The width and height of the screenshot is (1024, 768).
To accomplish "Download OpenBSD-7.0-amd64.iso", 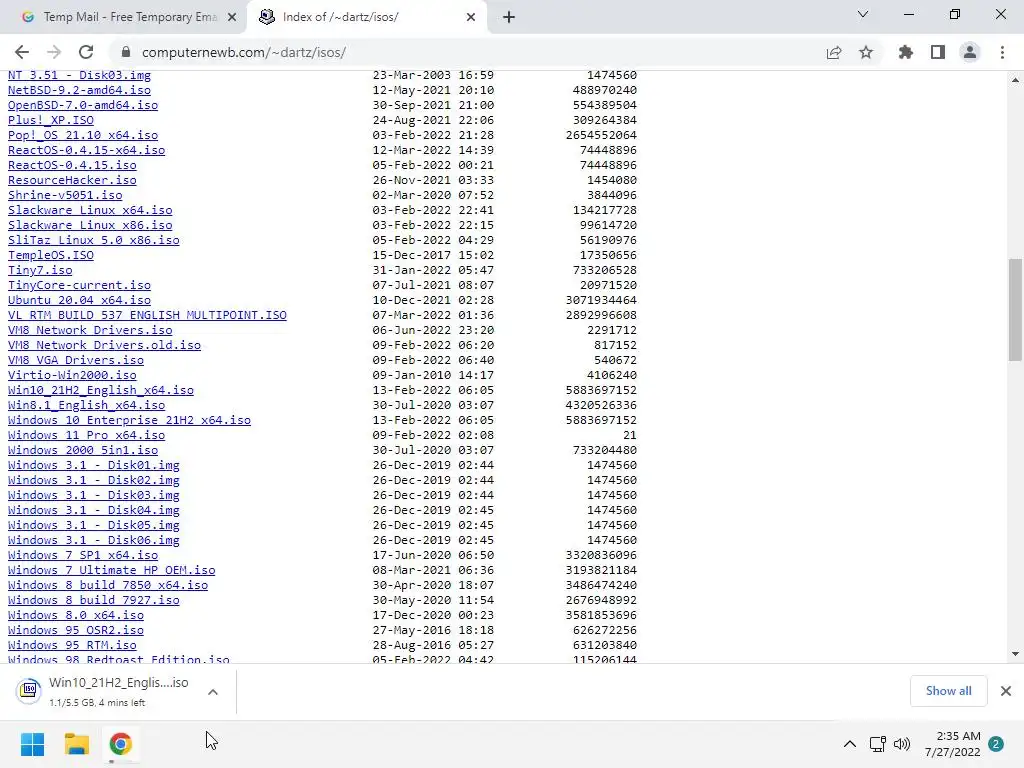I will coord(83,105).
